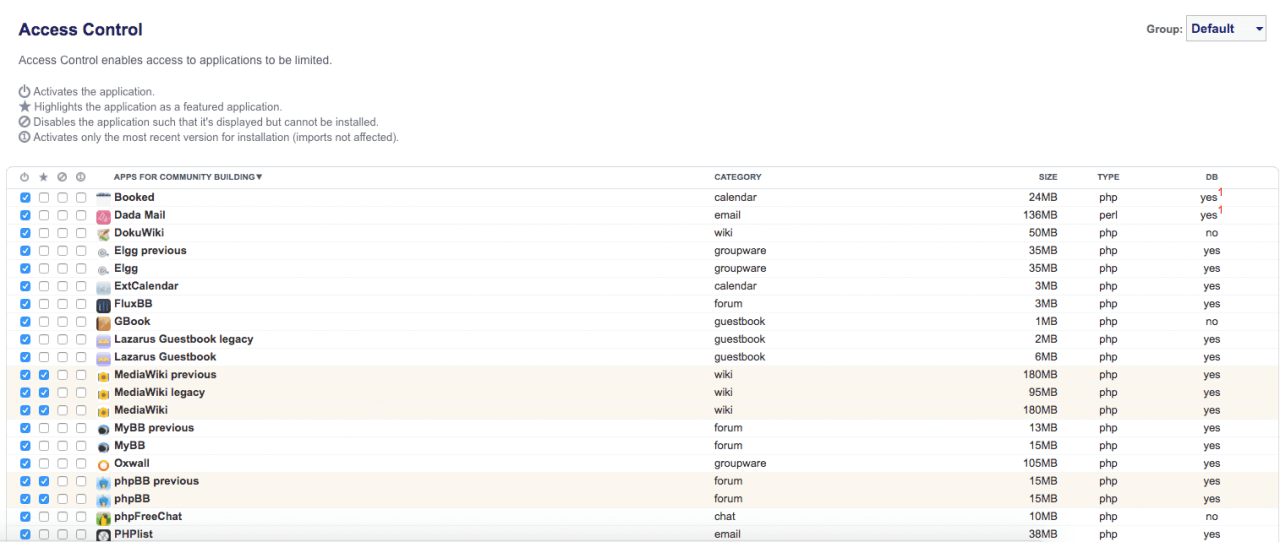1280x542 pixels.
Task: Click the phpFreeChat app icon
Action: [103, 518]
